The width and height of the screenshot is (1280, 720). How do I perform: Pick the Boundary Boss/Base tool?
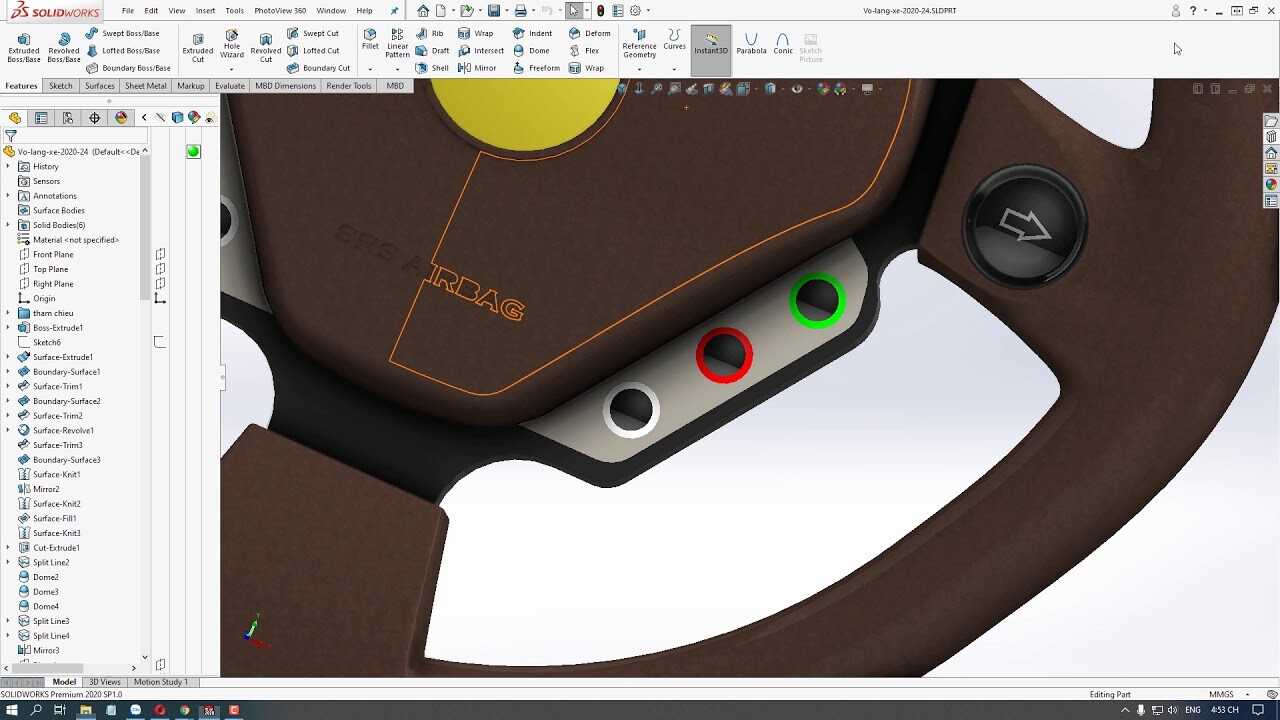tap(128, 68)
